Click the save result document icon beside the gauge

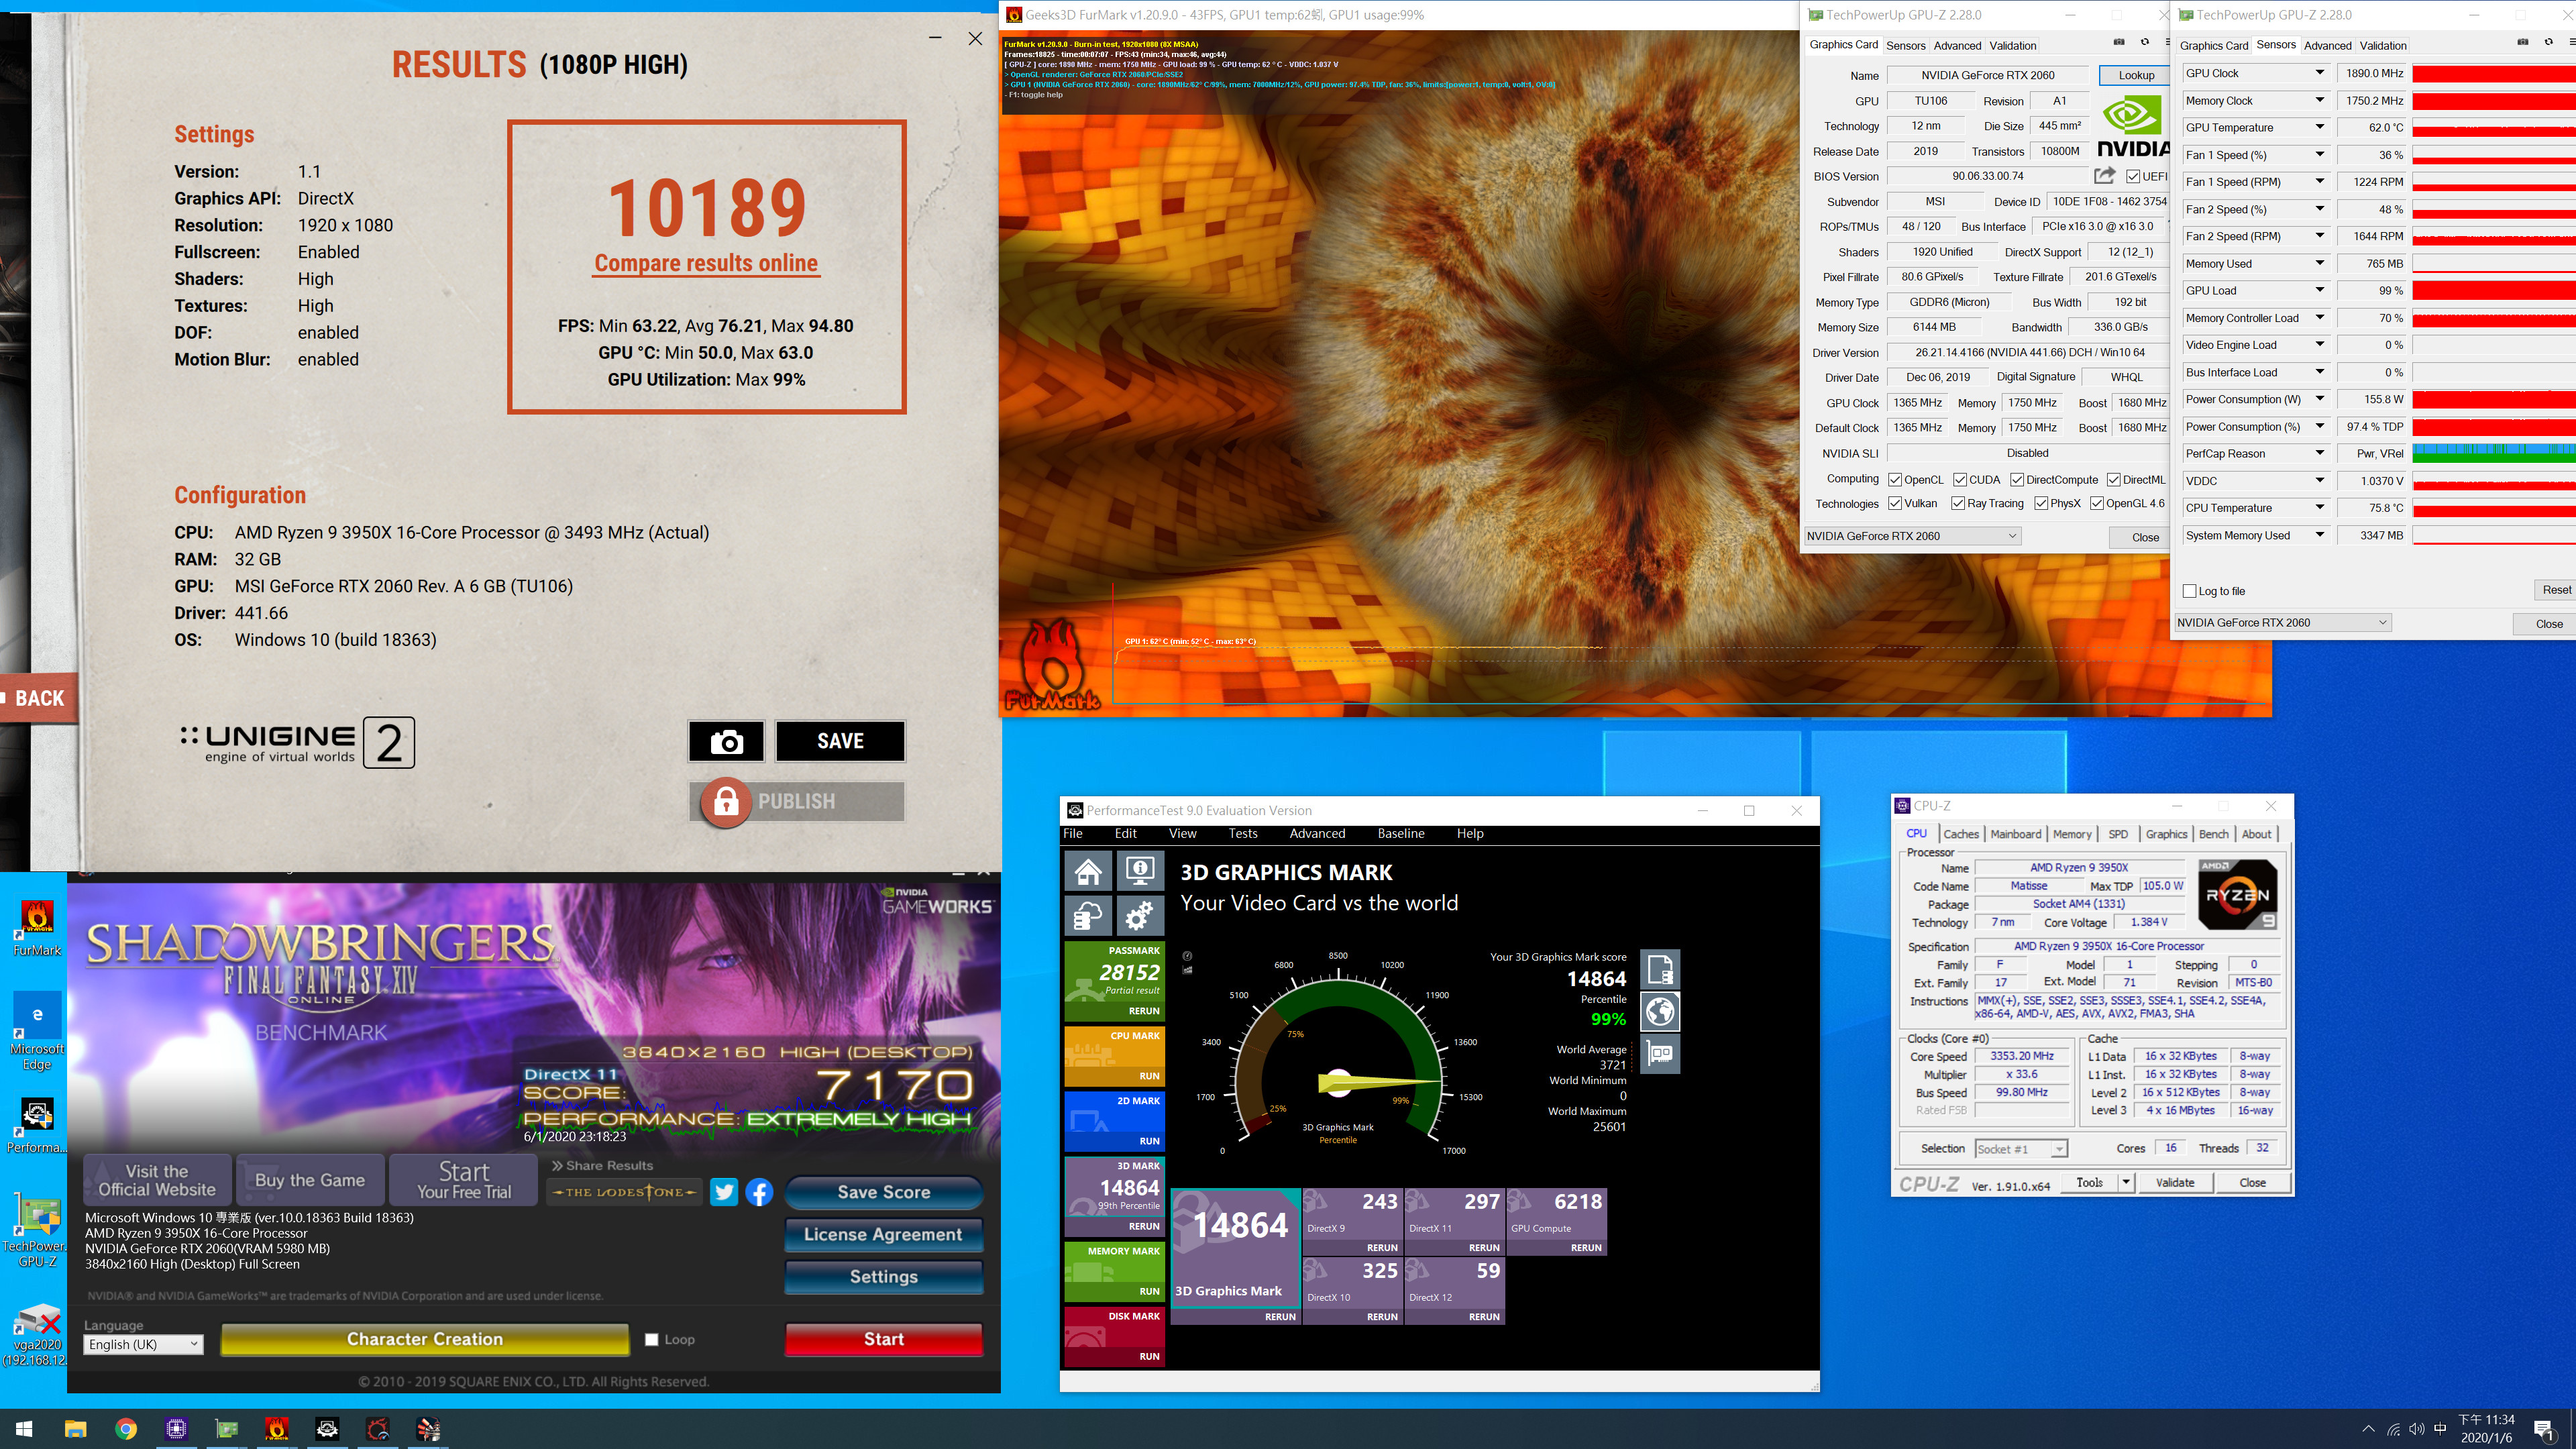click(1660, 969)
